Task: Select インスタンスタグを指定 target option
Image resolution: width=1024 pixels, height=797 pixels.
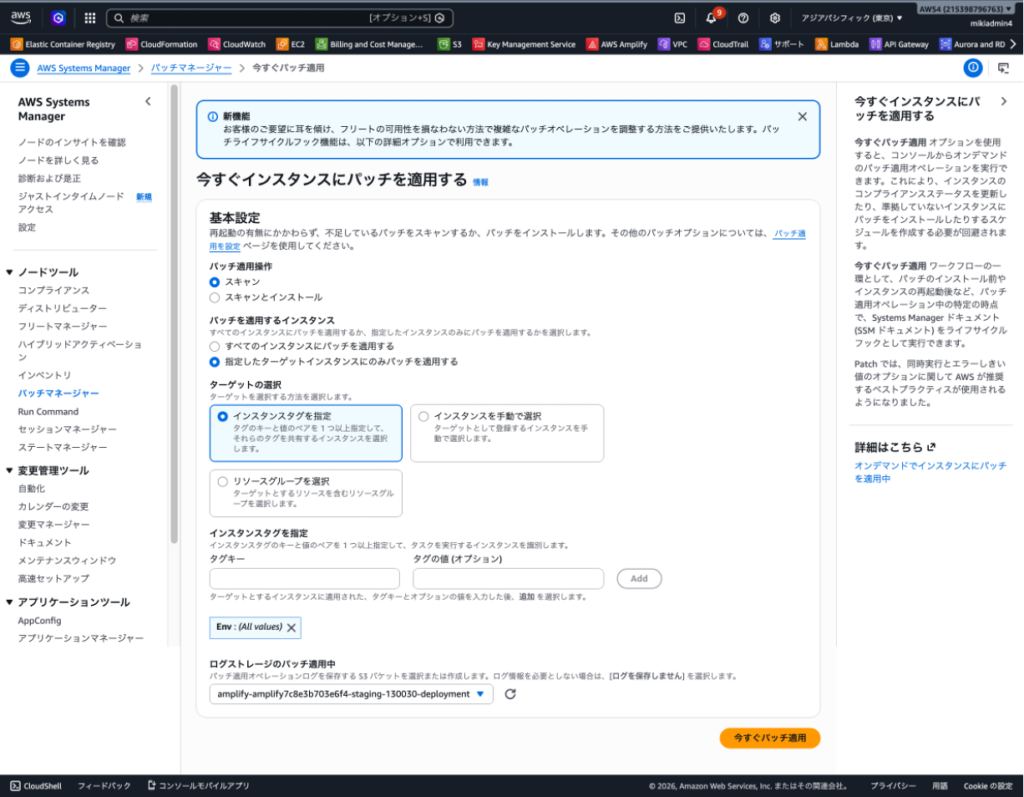Action: click(x=306, y=433)
